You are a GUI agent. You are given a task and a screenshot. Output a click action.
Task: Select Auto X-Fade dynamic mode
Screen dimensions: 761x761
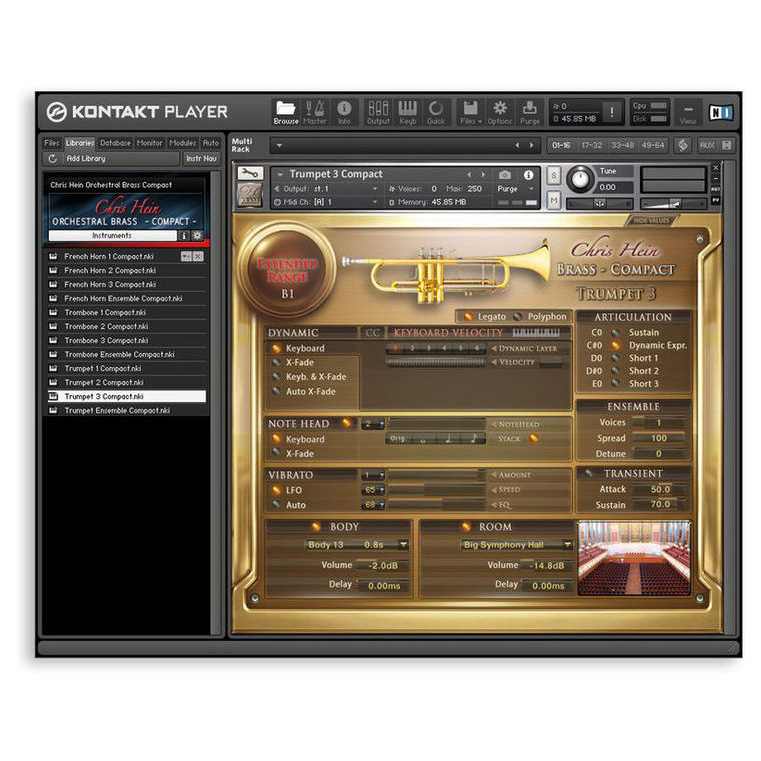(x=276, y=391)
